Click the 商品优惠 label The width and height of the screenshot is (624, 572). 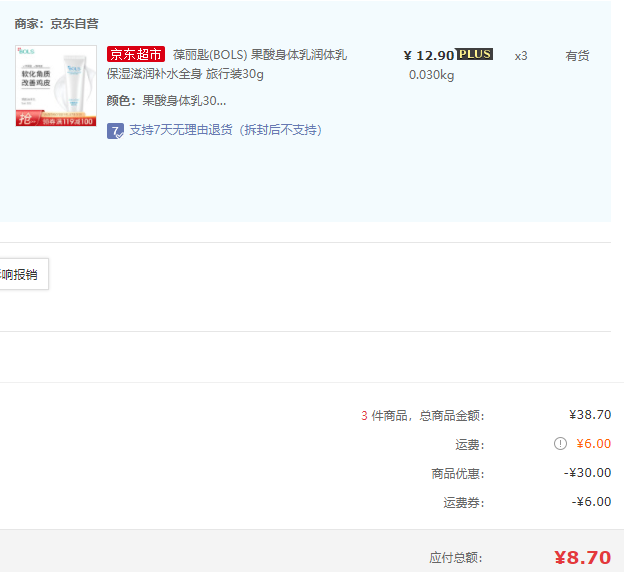tap(458, 474)
